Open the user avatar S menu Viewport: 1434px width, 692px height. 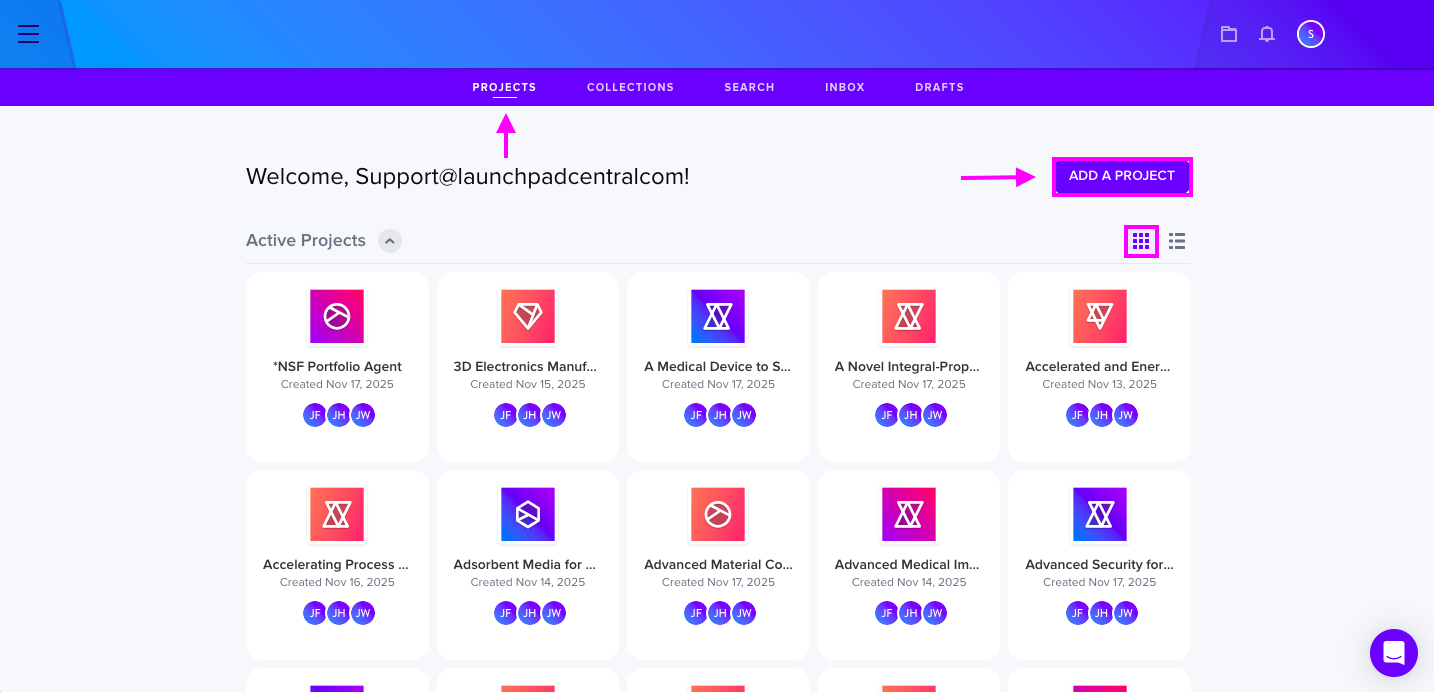point(1311,34)
